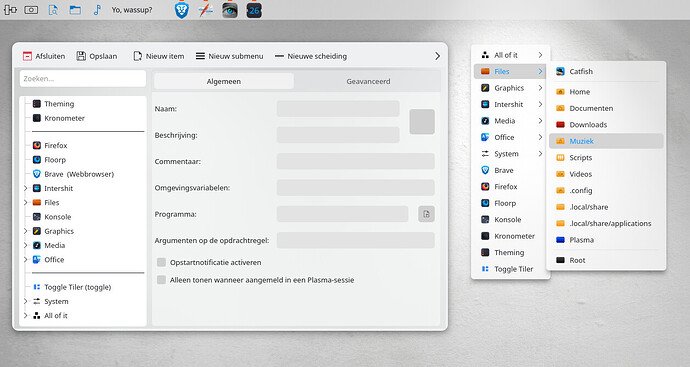Focus the Zoeken search field

[83, 79]
